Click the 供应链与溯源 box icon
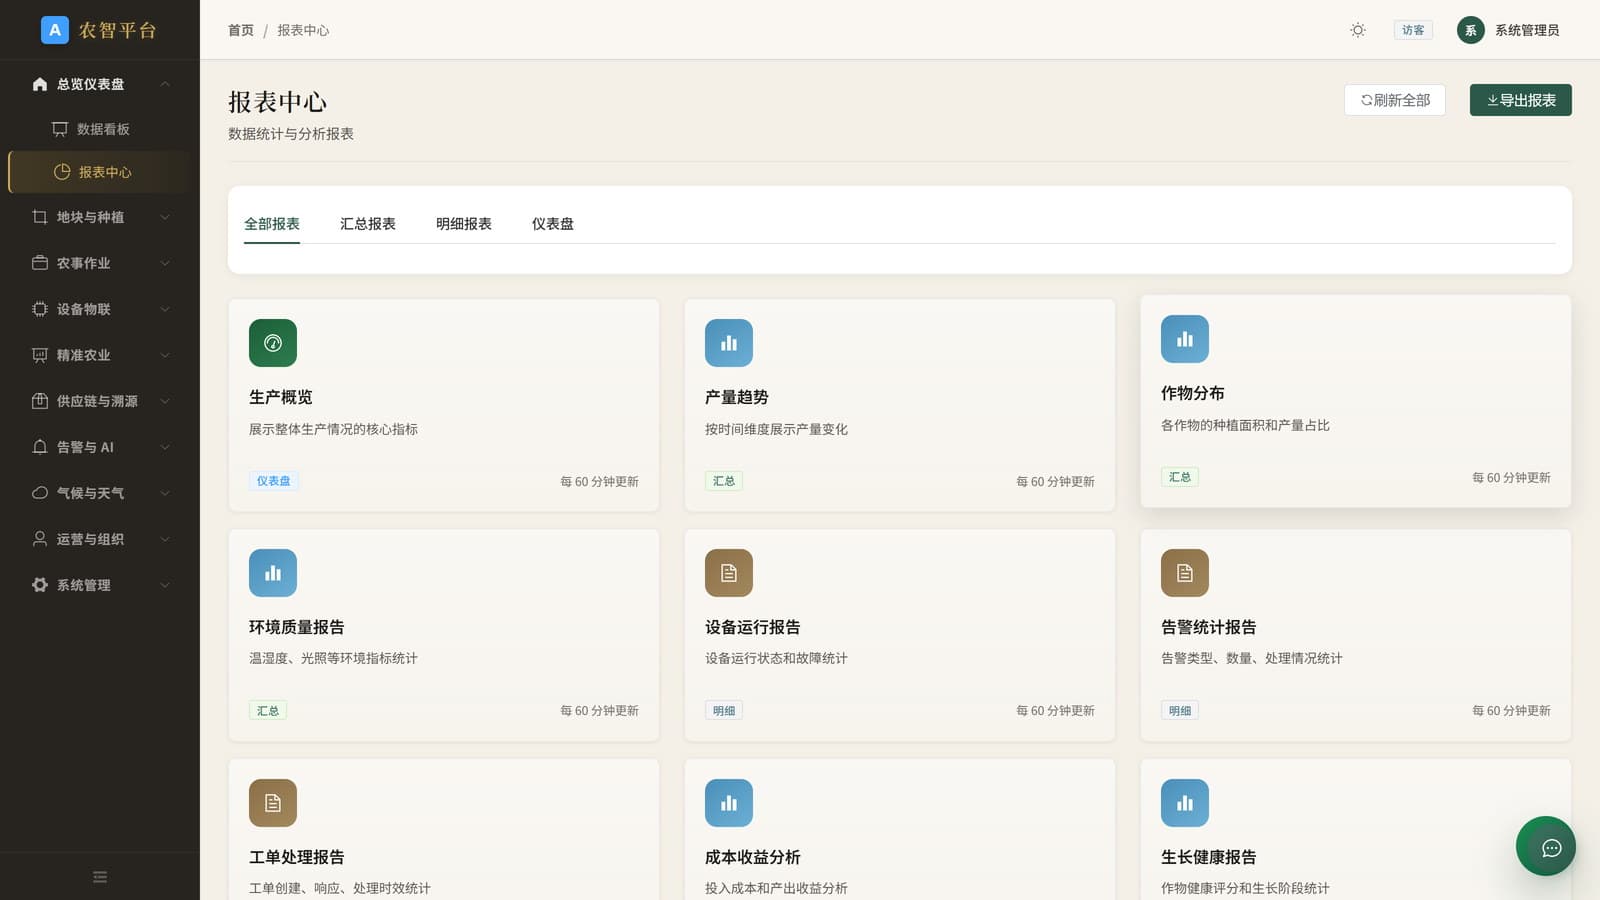This screenshot has height=900, width=1600. click(x=40, y=401)
